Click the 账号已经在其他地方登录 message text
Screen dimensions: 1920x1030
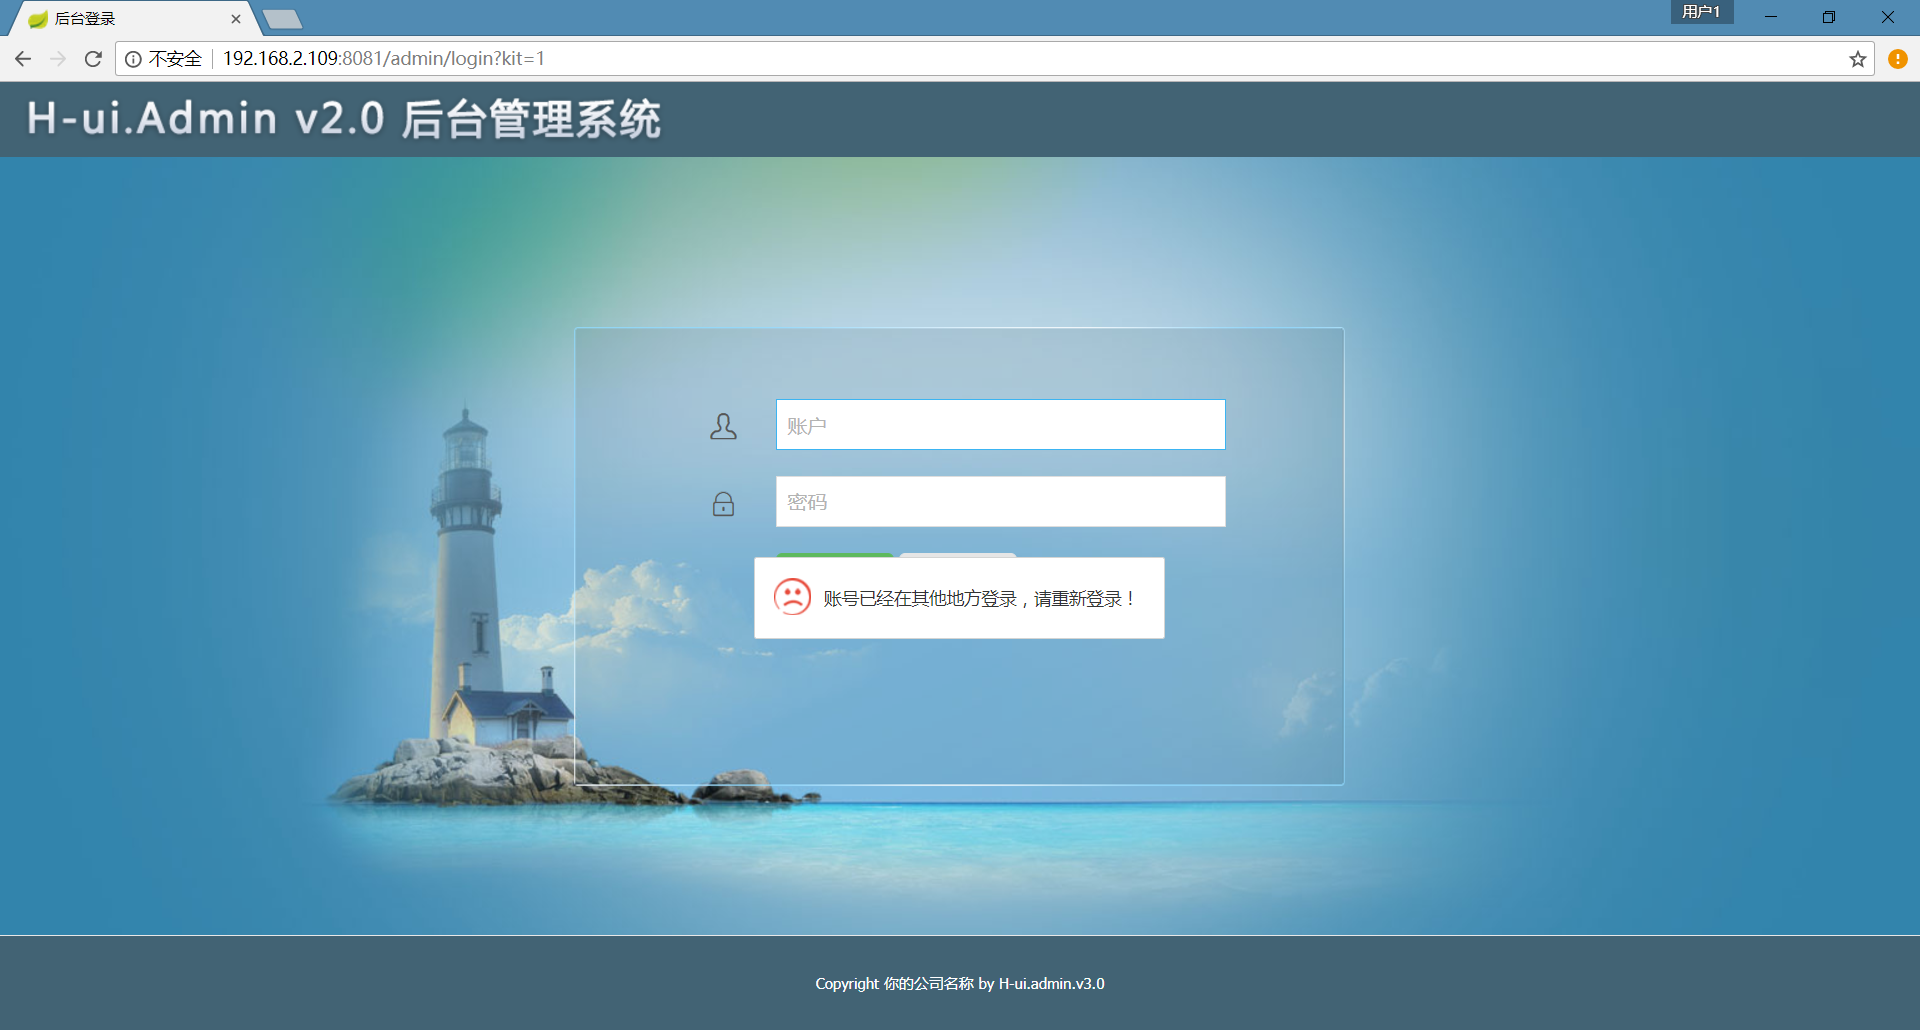pos(979,599)
